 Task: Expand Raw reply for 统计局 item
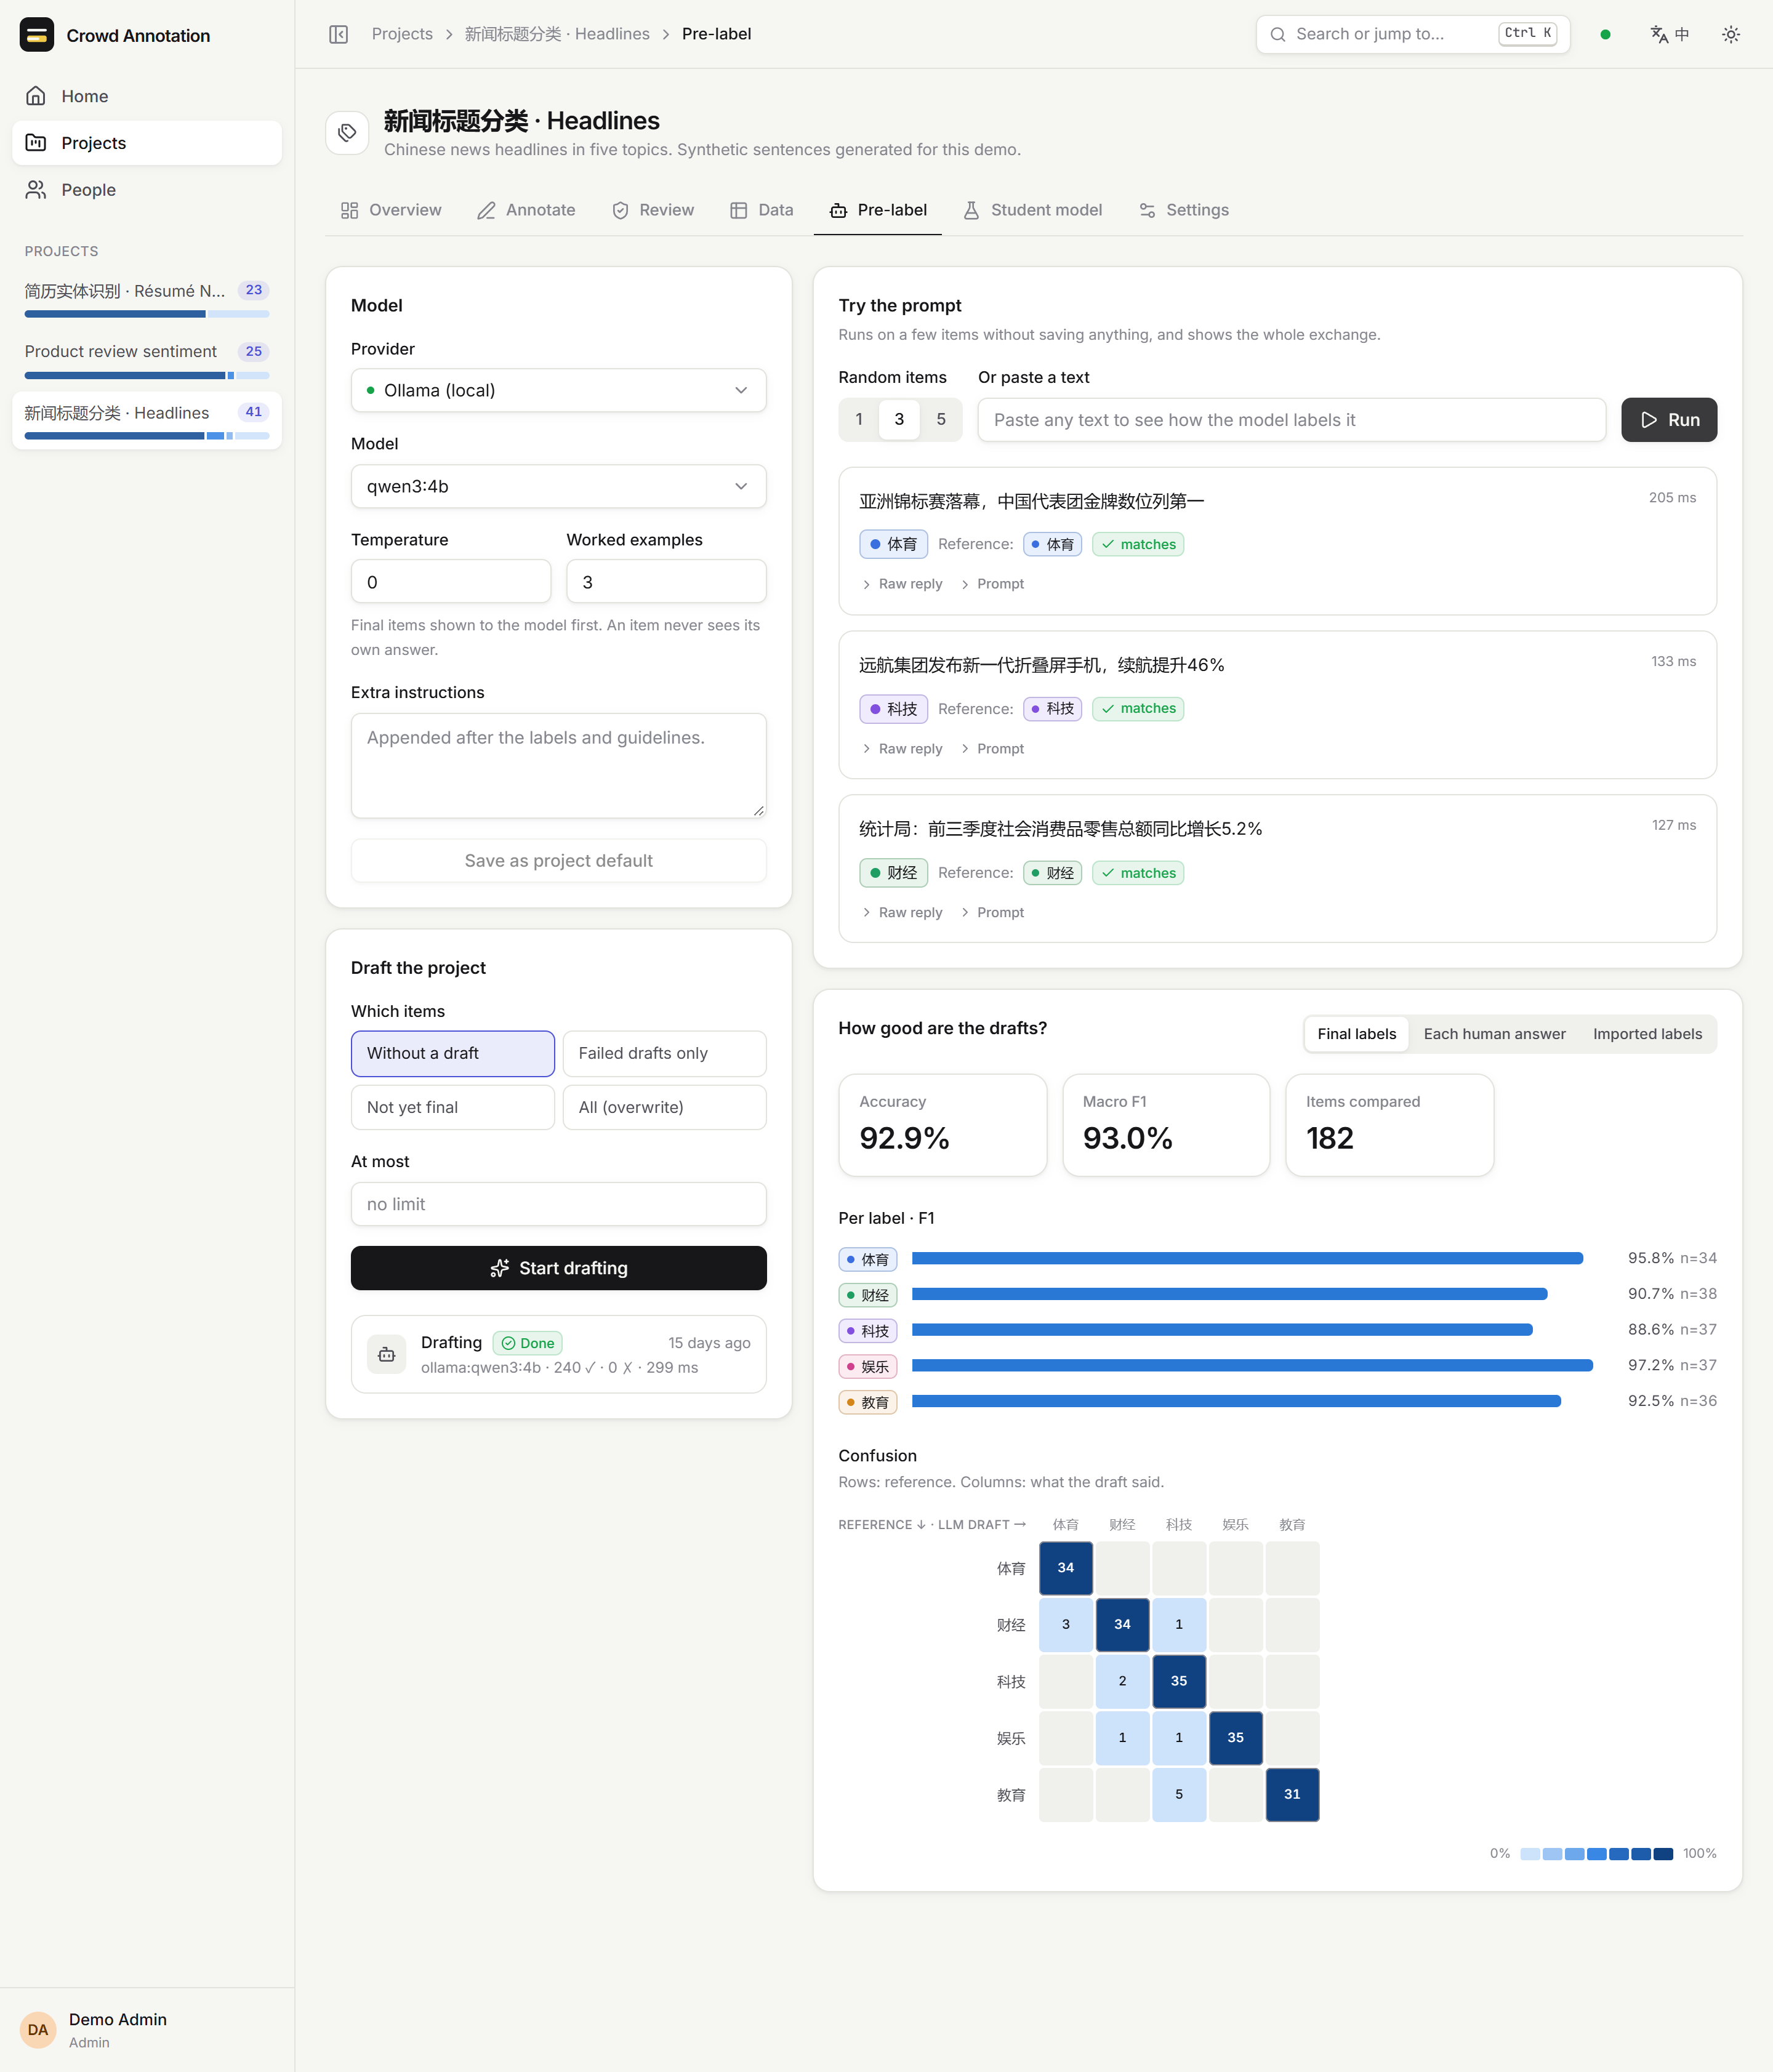pos(902,913)
